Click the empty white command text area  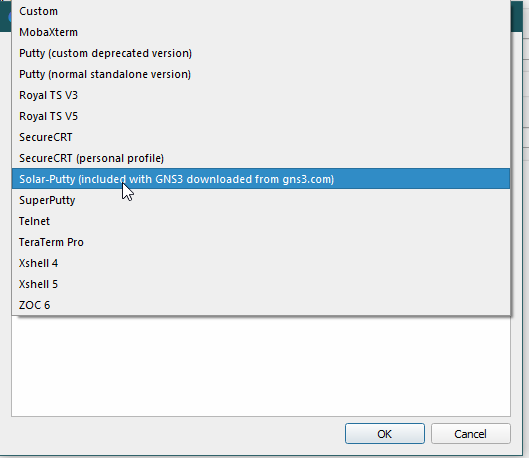[261, 366]
